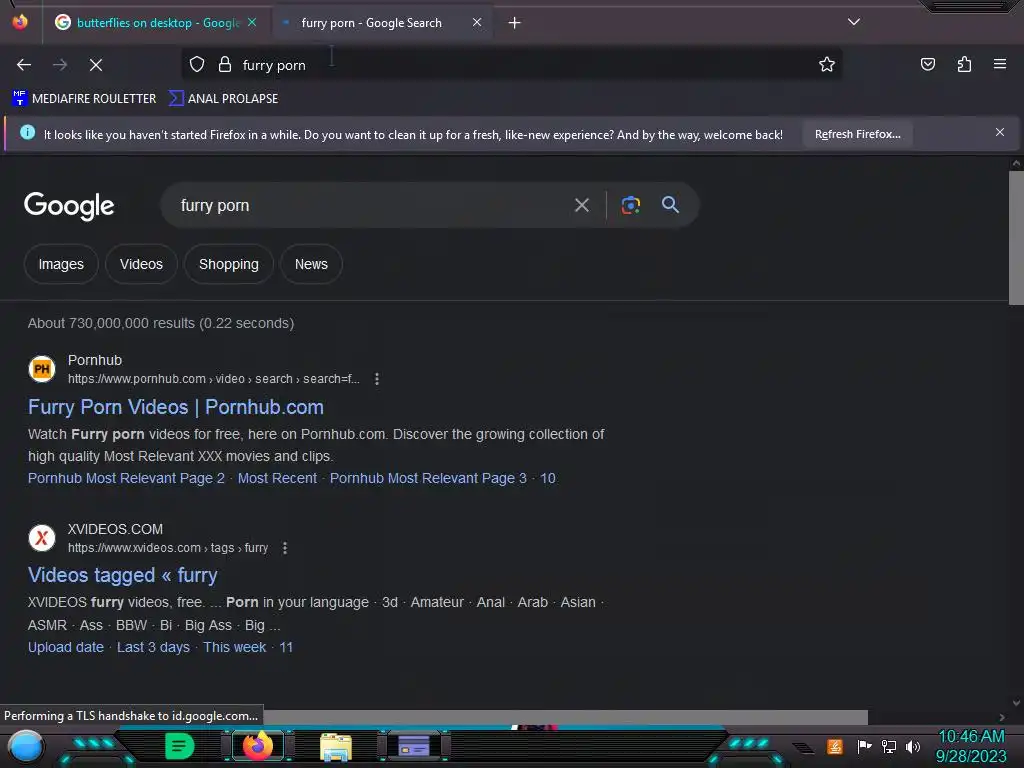
Task: Open Firefox View from the tab bar
Action: pos(20,22)
